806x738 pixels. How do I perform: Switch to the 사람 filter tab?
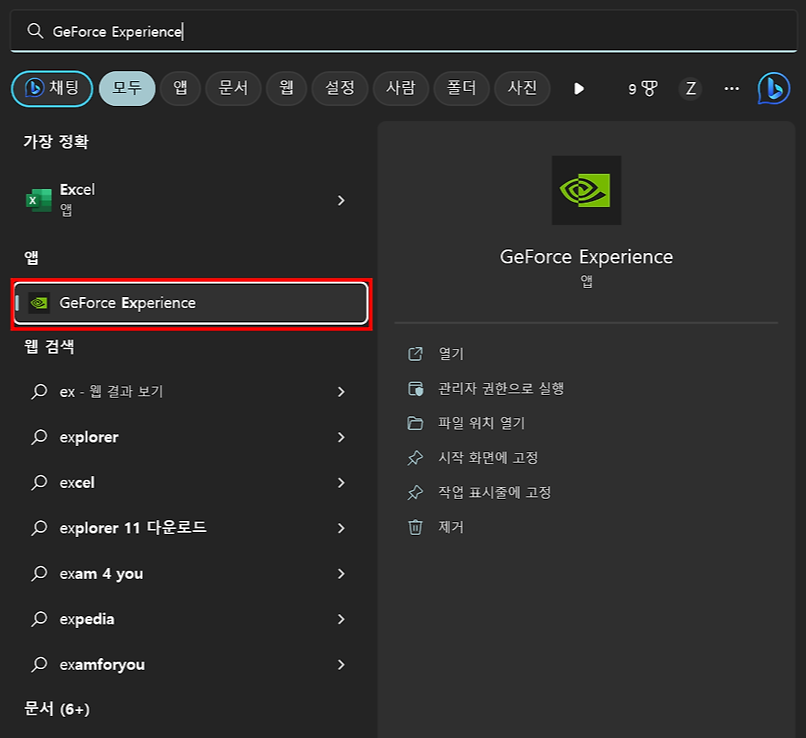click(400, 88)
